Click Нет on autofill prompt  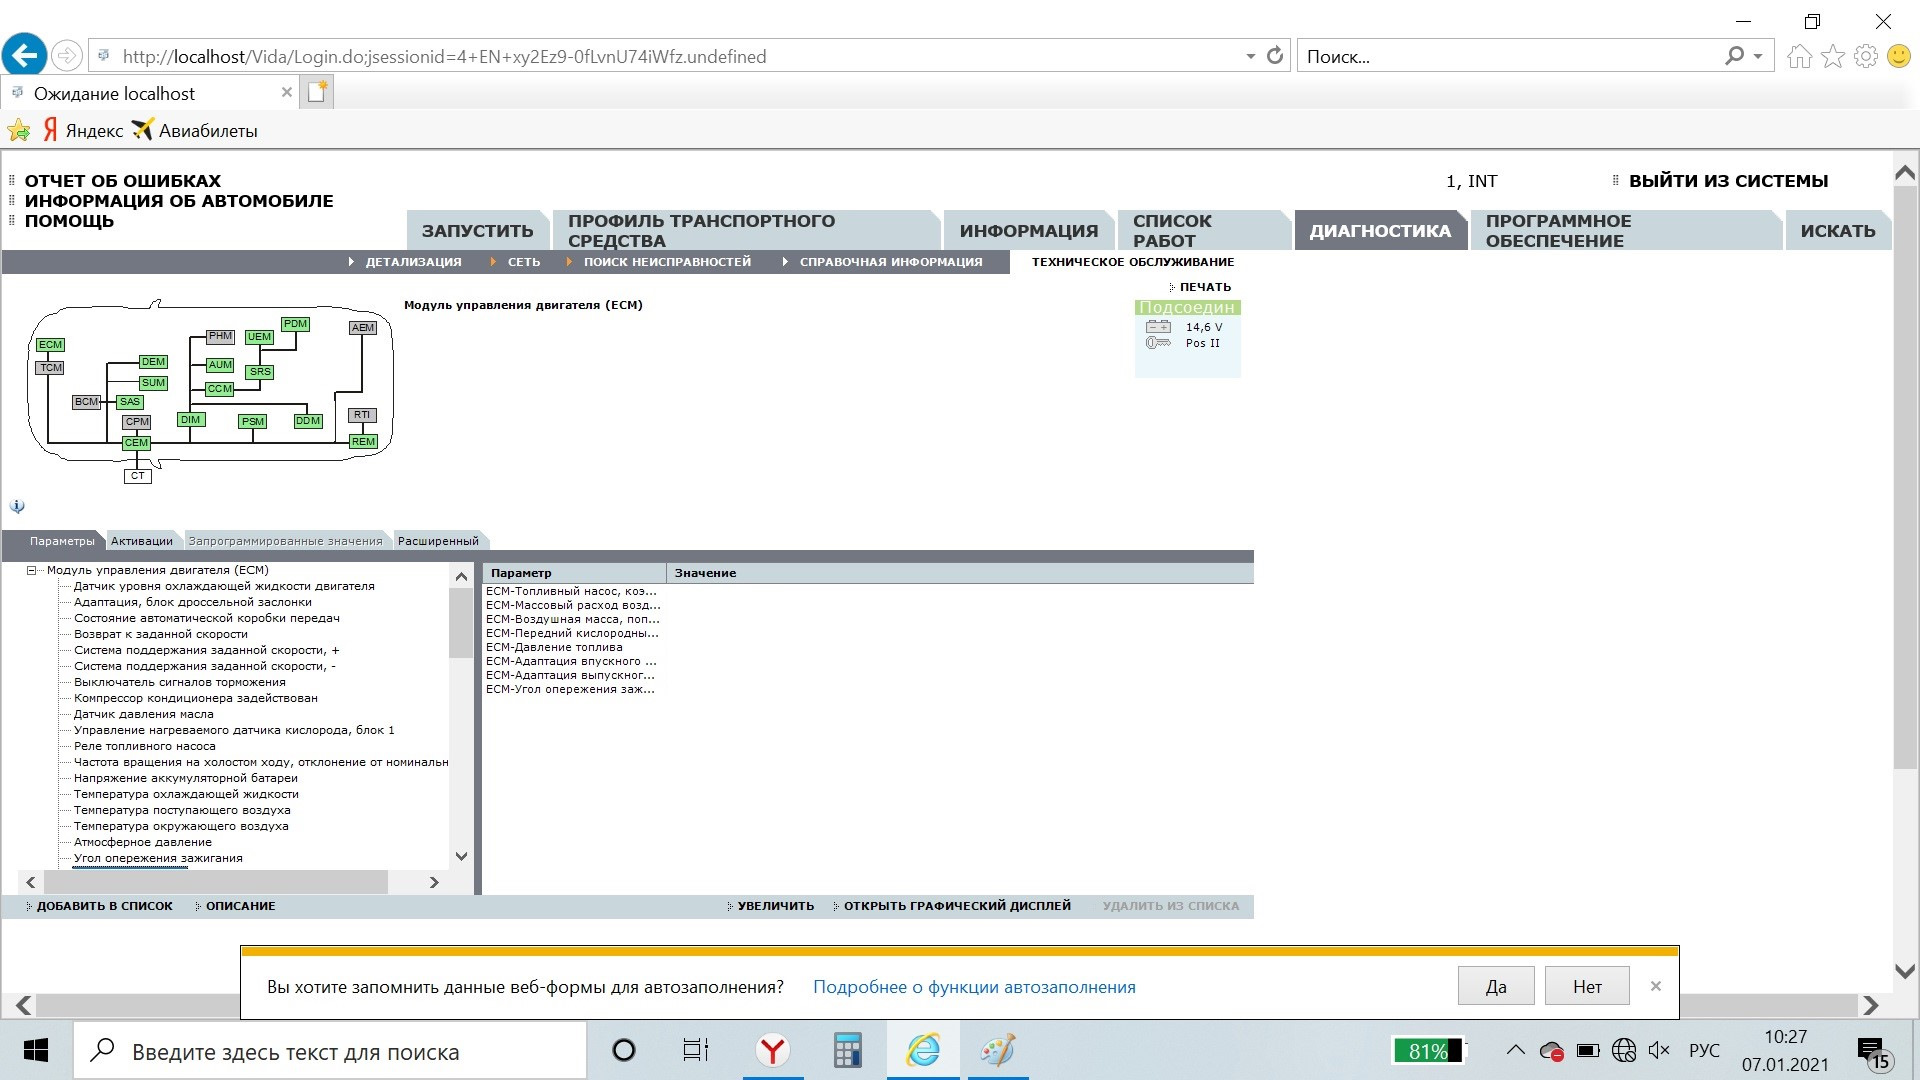click(1587, 987)
